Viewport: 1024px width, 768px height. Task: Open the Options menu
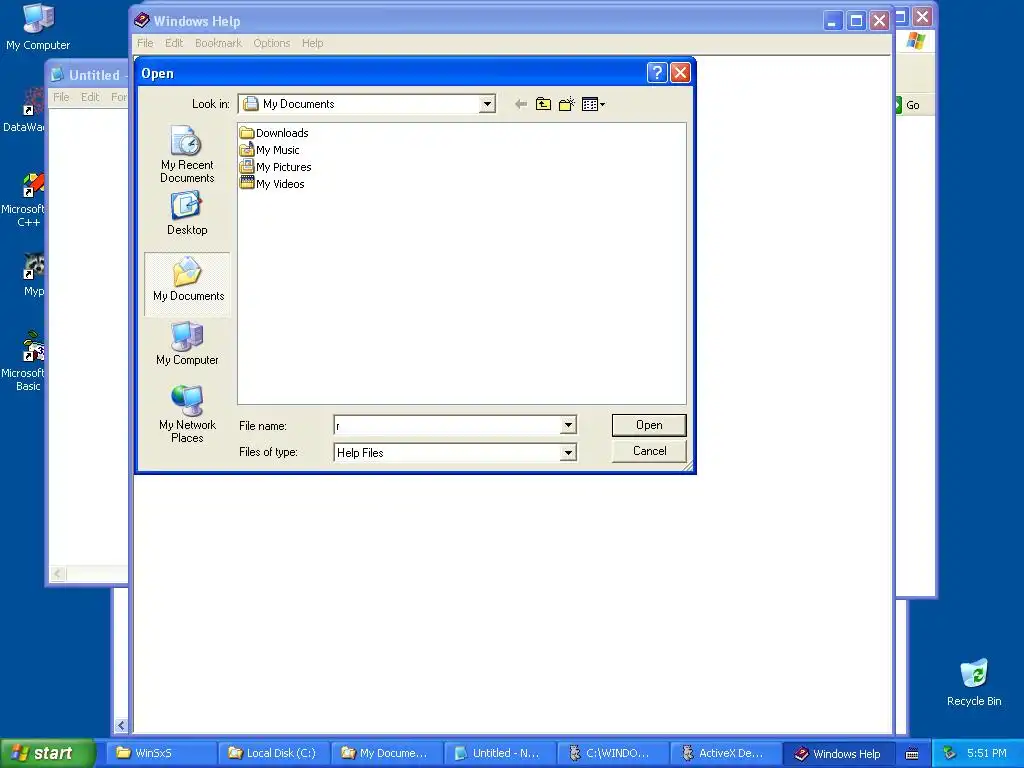point(272,43)
